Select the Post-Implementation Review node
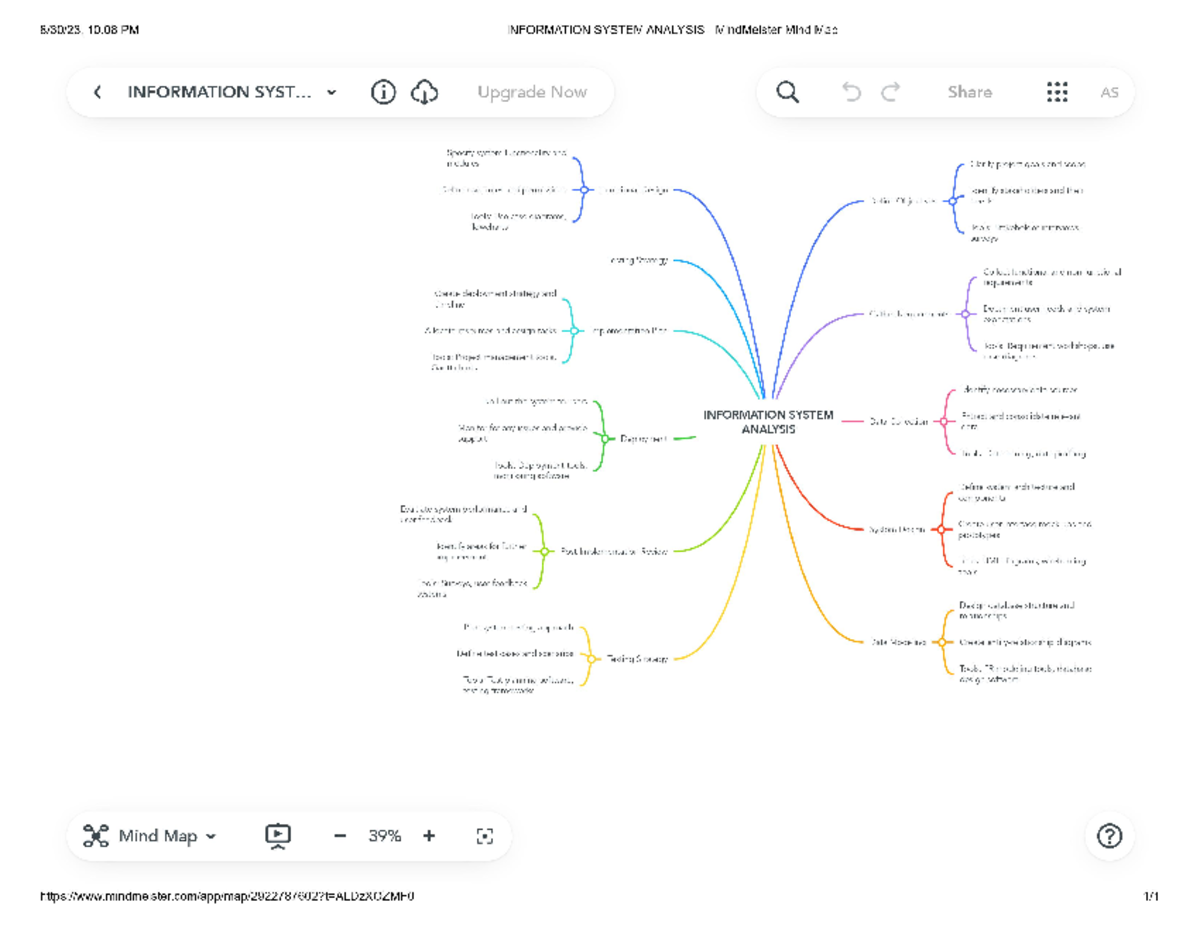The image size is (1200, 926). 614,551
